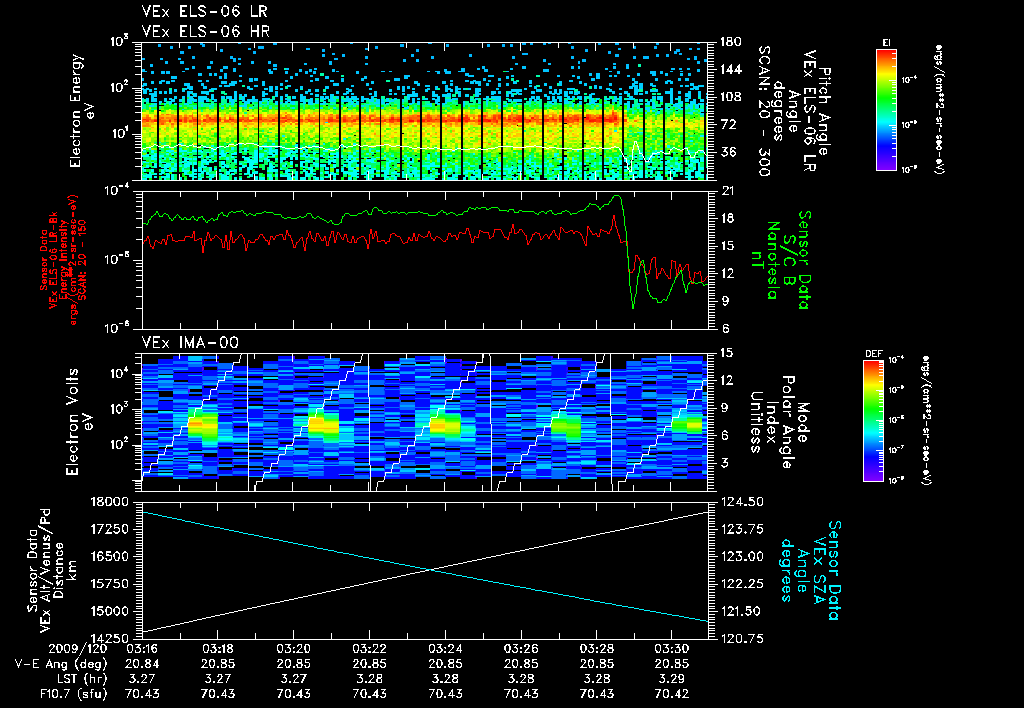Viewport: 1024px width, 708px height.
Task: Click the 03:20 time tick label
Action: [x=293, y=649]
